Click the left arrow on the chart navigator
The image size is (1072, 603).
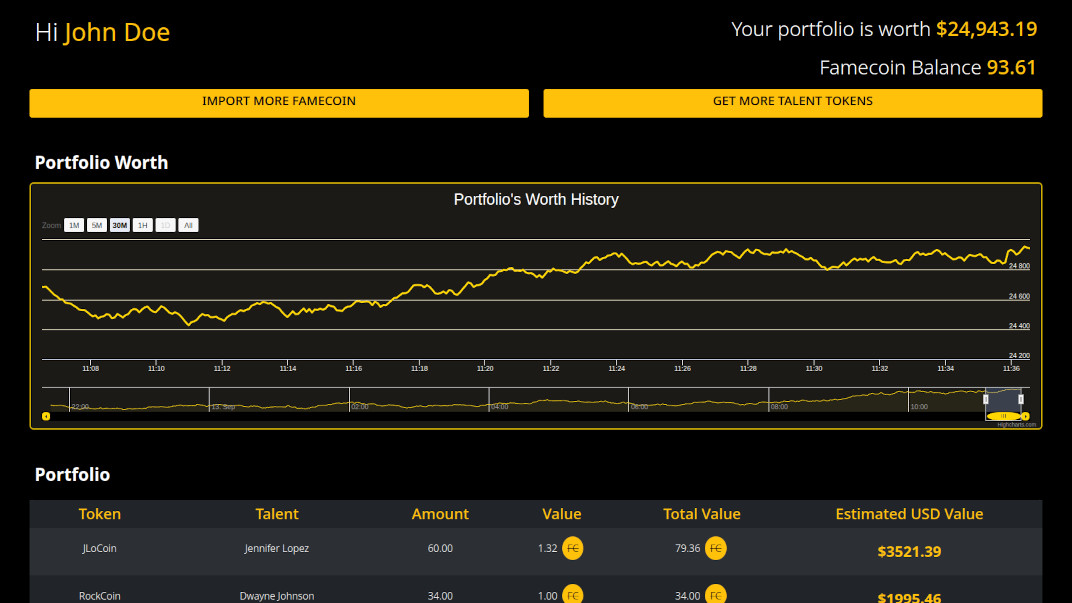44,416
